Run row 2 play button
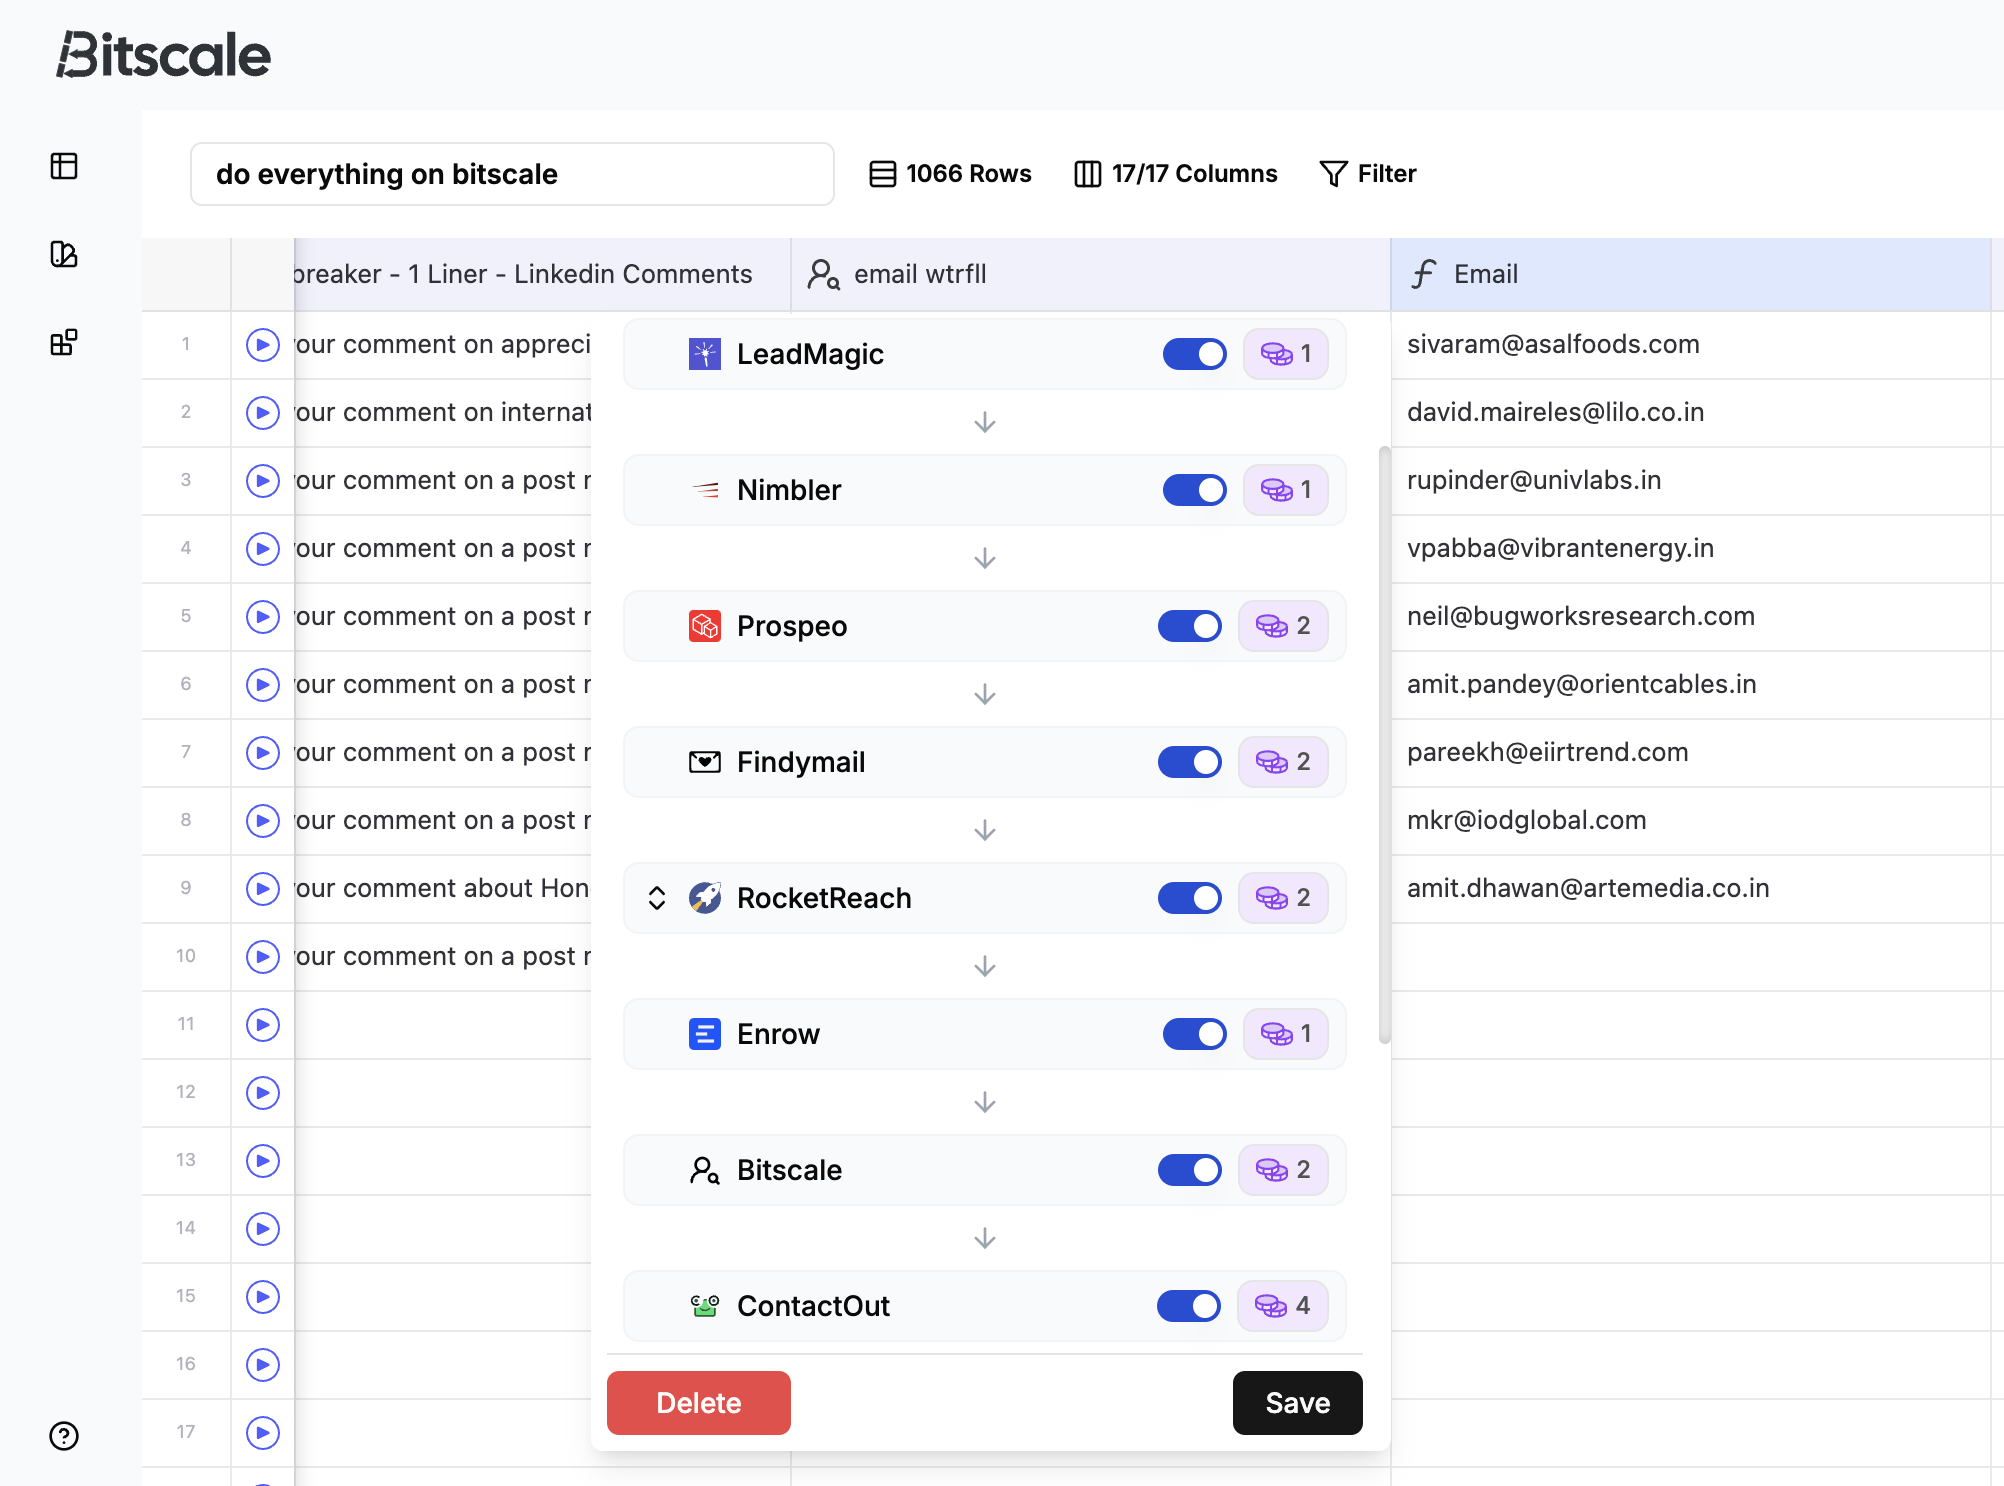Screen dimensions: 2004x1486 coord(263,413)
